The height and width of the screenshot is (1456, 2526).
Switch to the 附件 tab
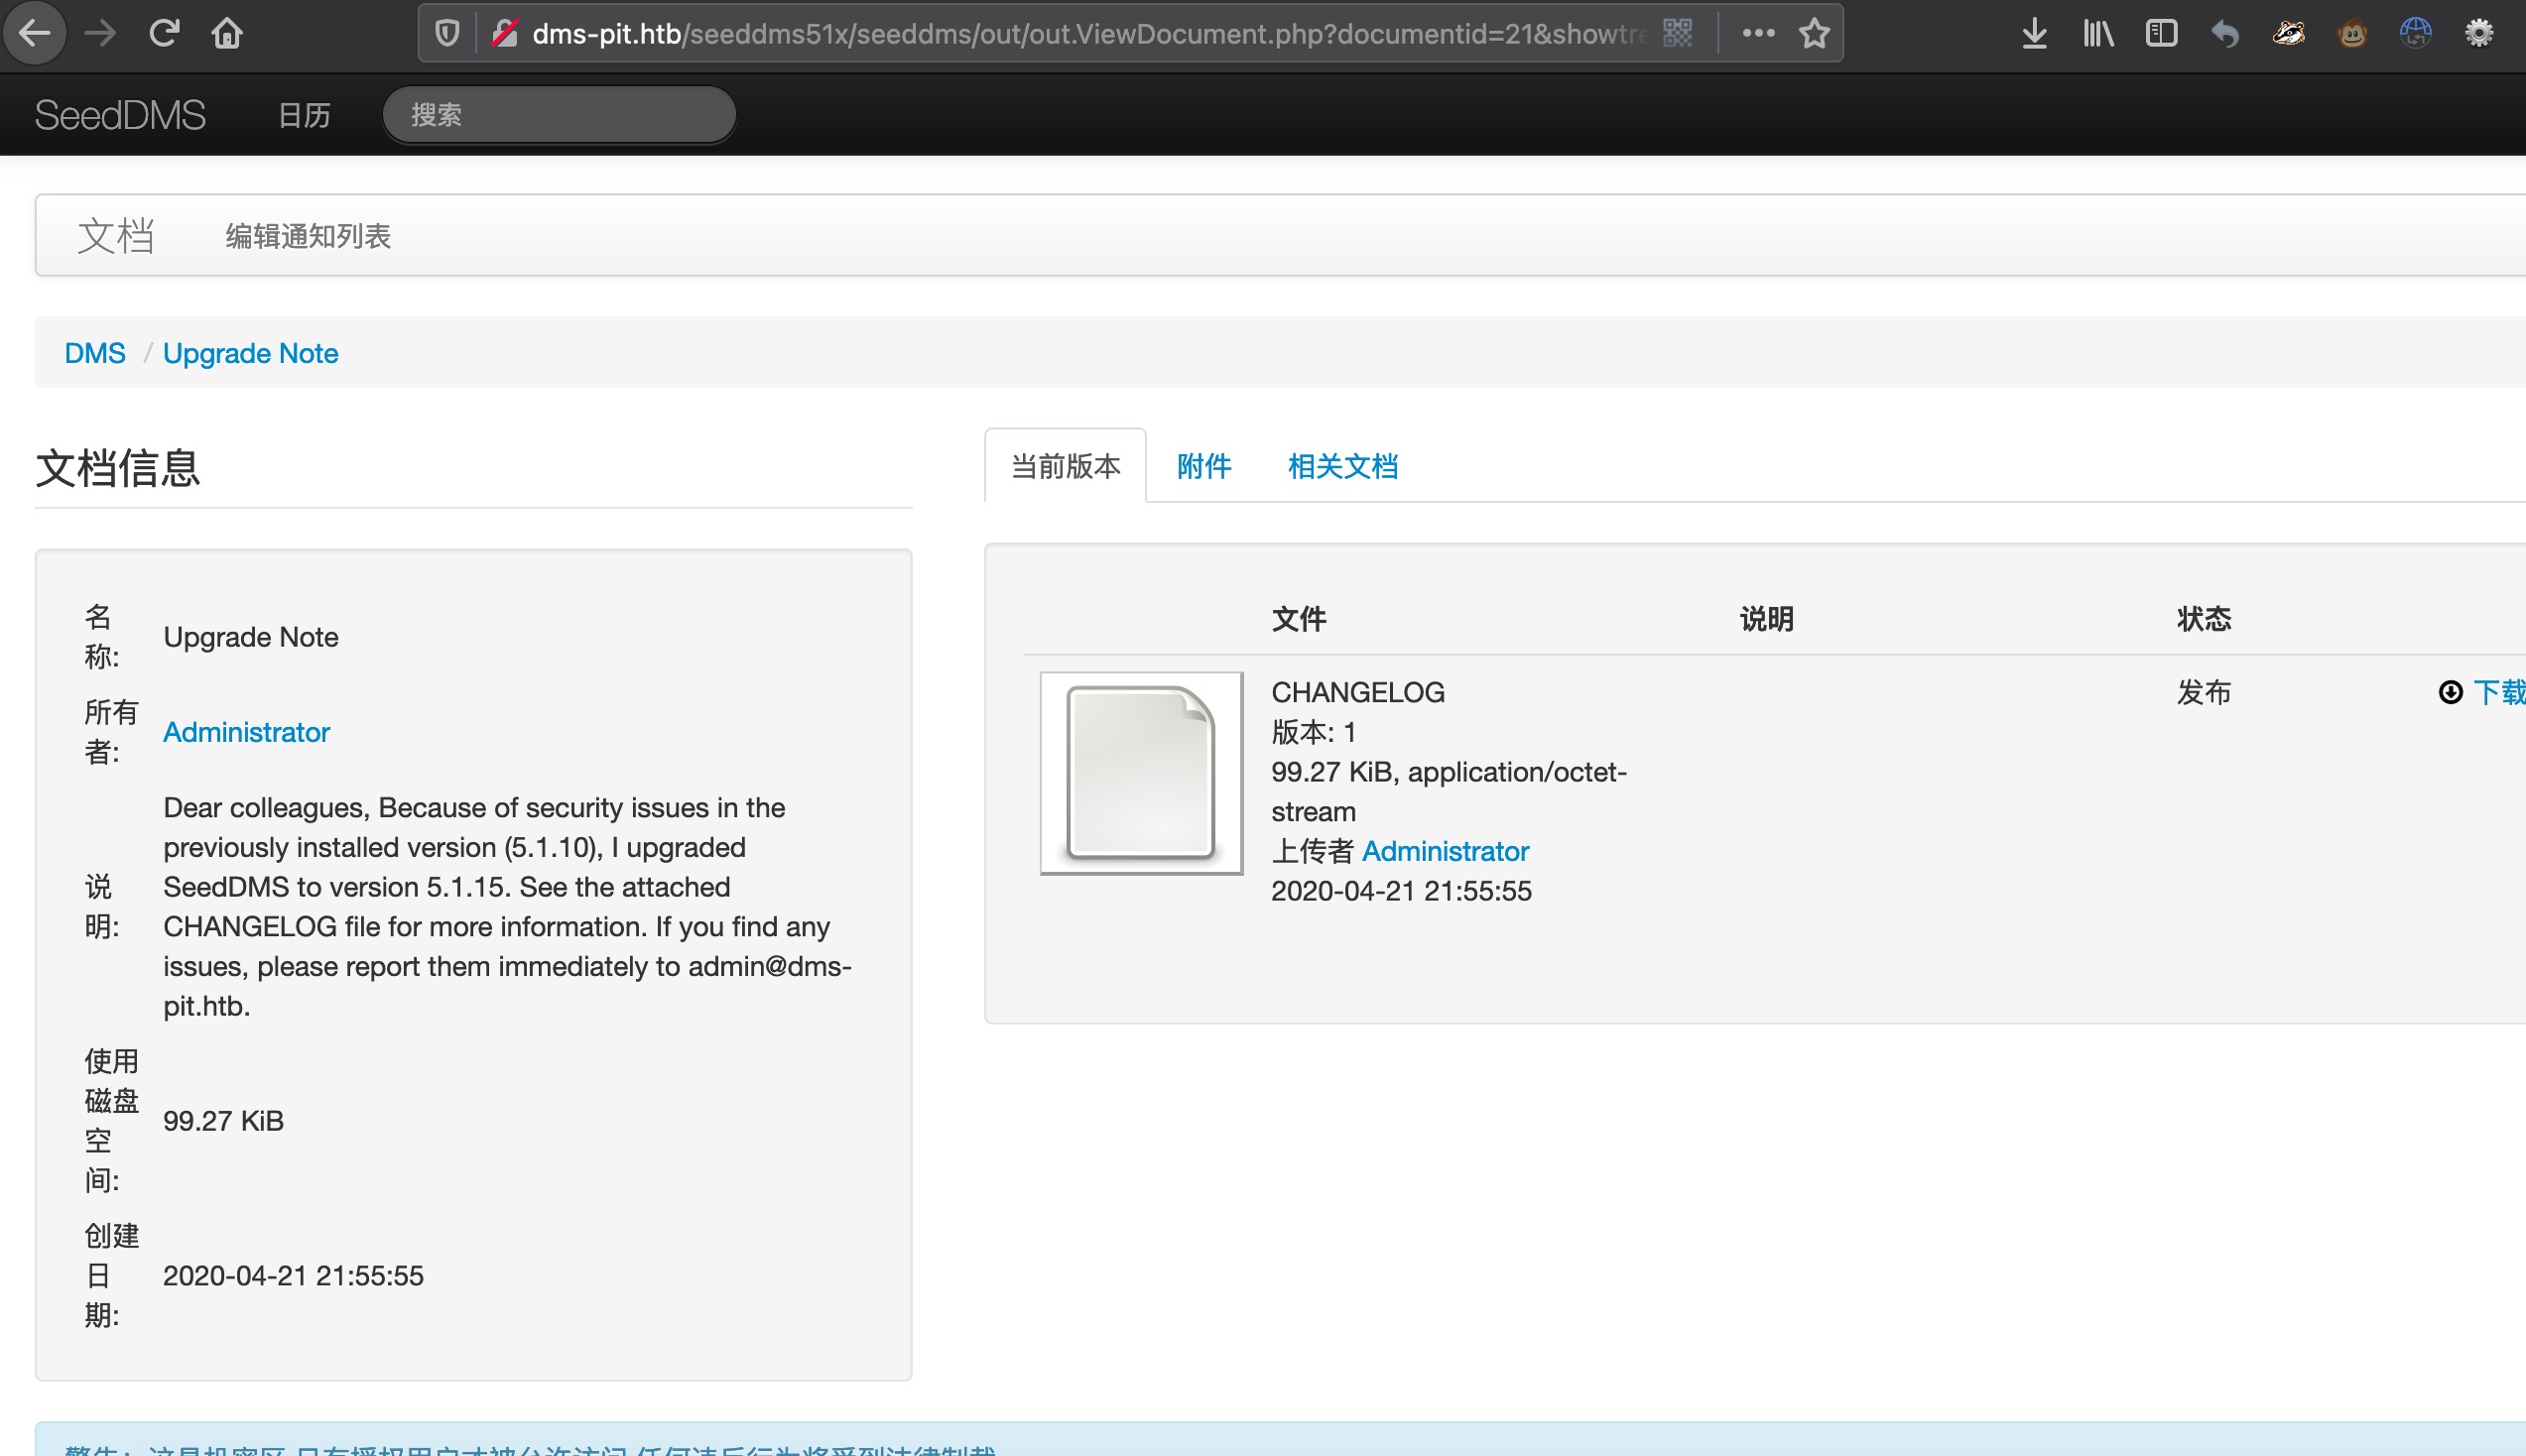(x=1203, y=466)
